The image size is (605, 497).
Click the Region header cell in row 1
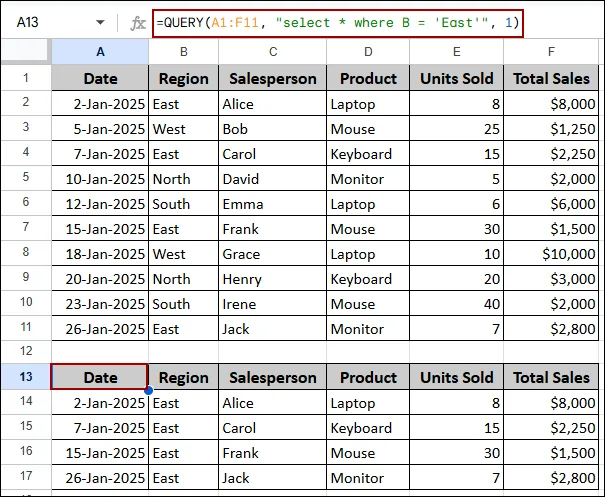[184, 78]
